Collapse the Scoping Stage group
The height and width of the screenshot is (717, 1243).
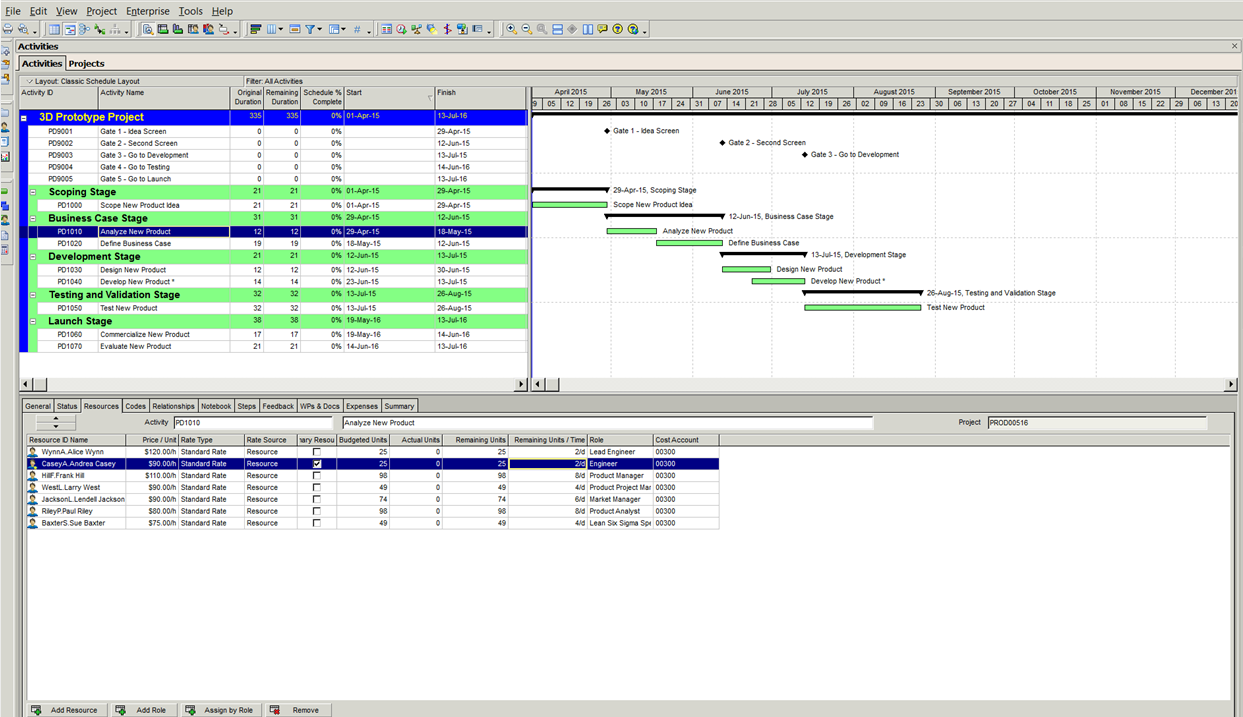pyautogui.click(x=33, y=192)
